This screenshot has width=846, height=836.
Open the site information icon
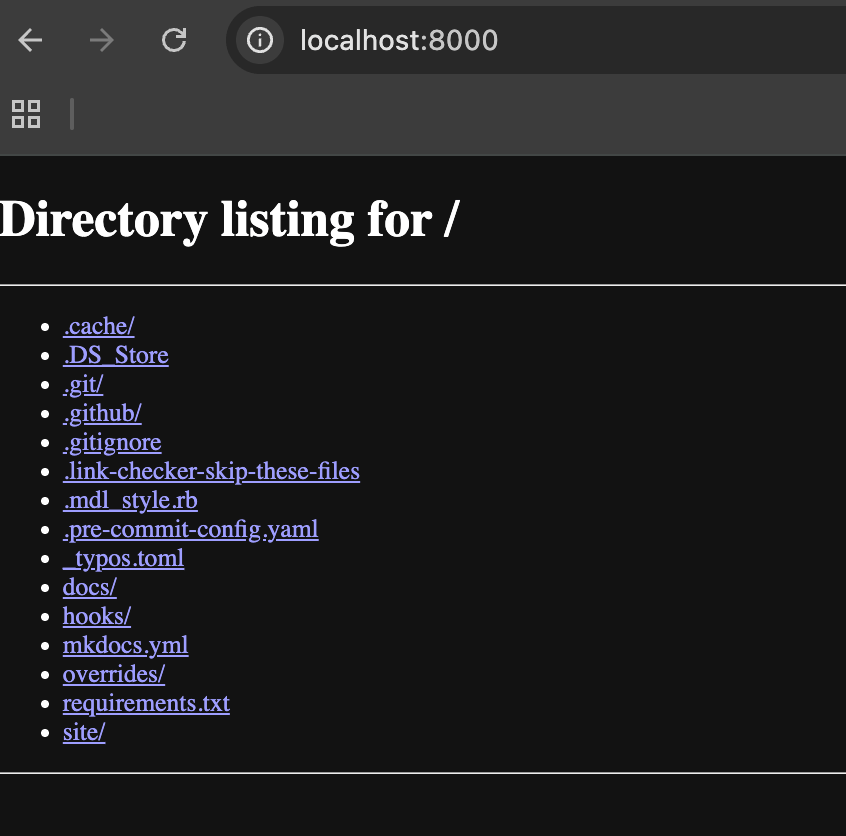pos(260,40)
